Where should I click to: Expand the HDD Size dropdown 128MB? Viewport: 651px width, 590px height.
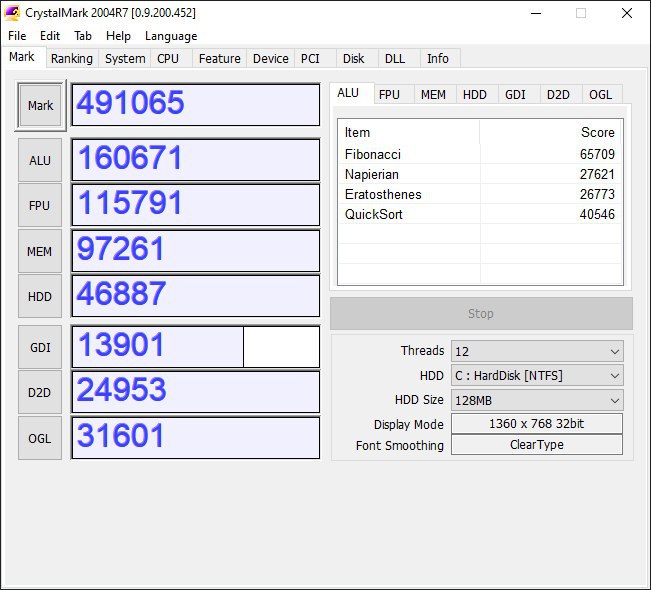pos(537,400)
